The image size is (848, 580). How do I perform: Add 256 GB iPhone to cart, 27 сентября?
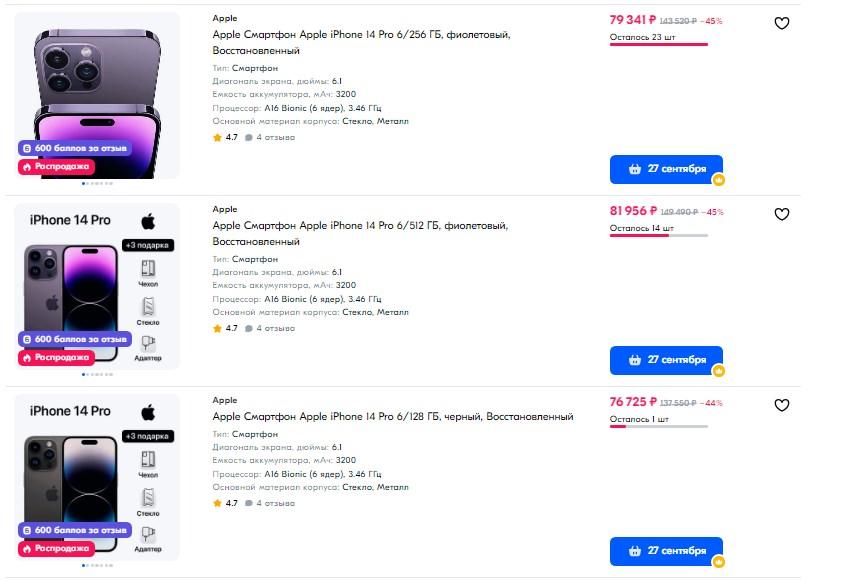[x=665, y=169]
